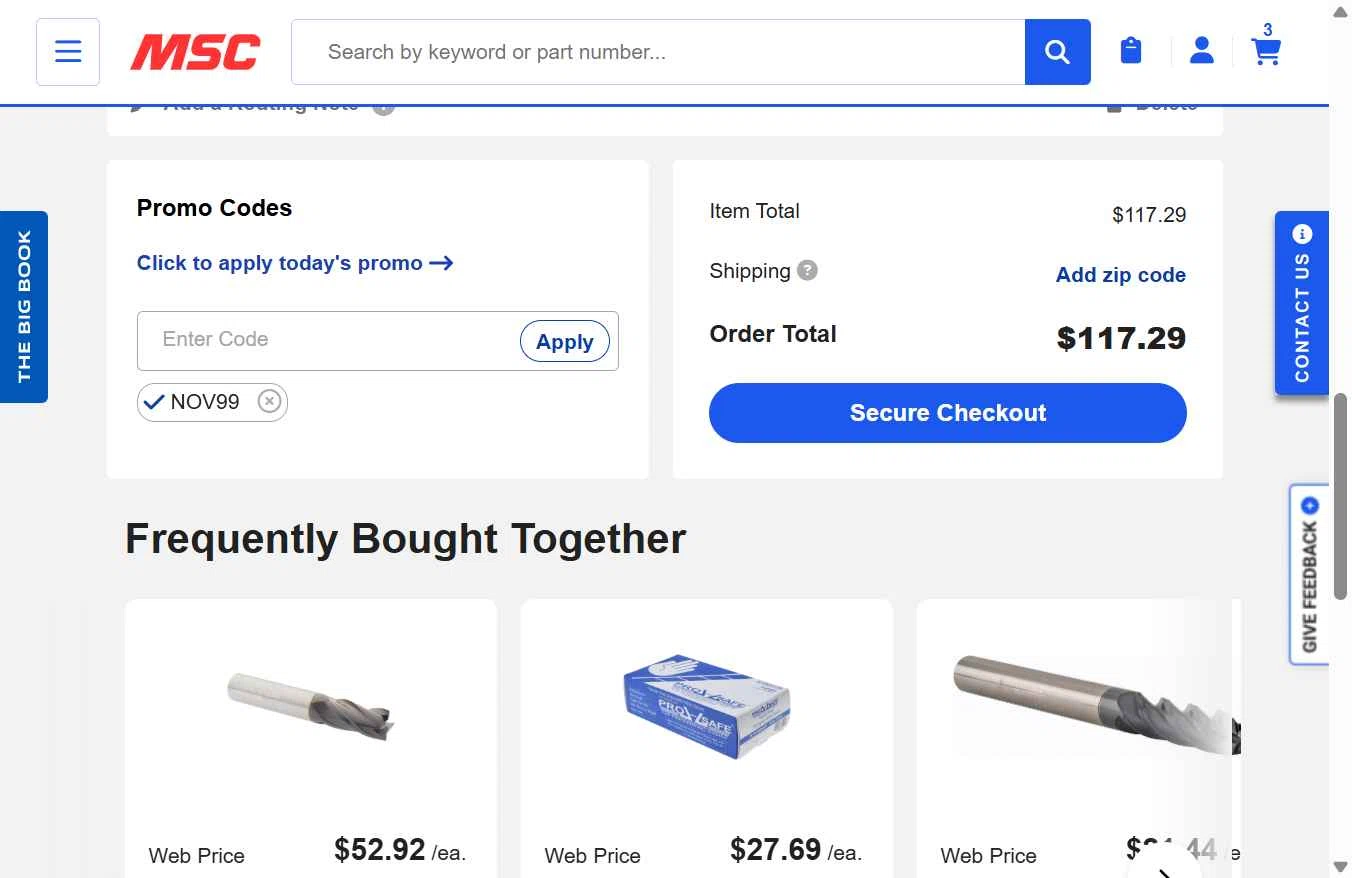The width and height of the screenshot is (1352, 878).
Task: Open the Give Feedback side tab
Action: [x=1309, y=575]
